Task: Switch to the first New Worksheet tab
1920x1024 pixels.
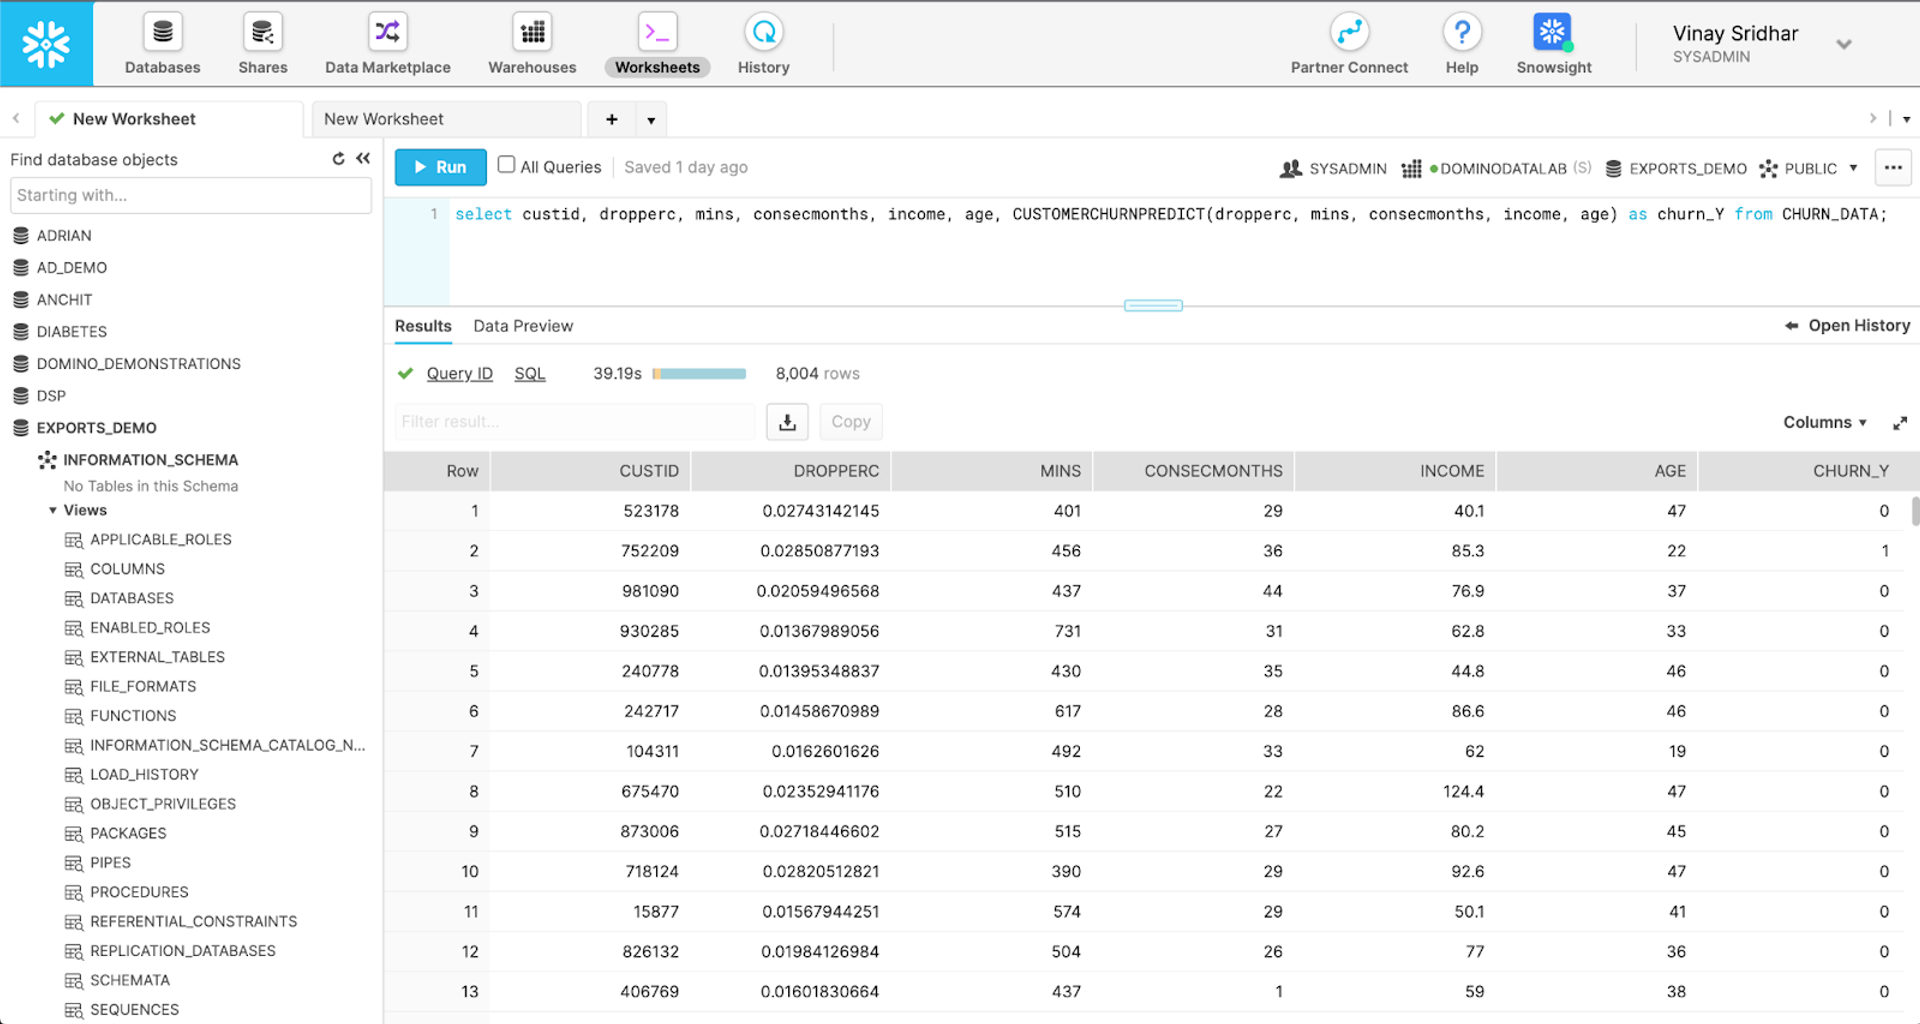Action: 169,119
